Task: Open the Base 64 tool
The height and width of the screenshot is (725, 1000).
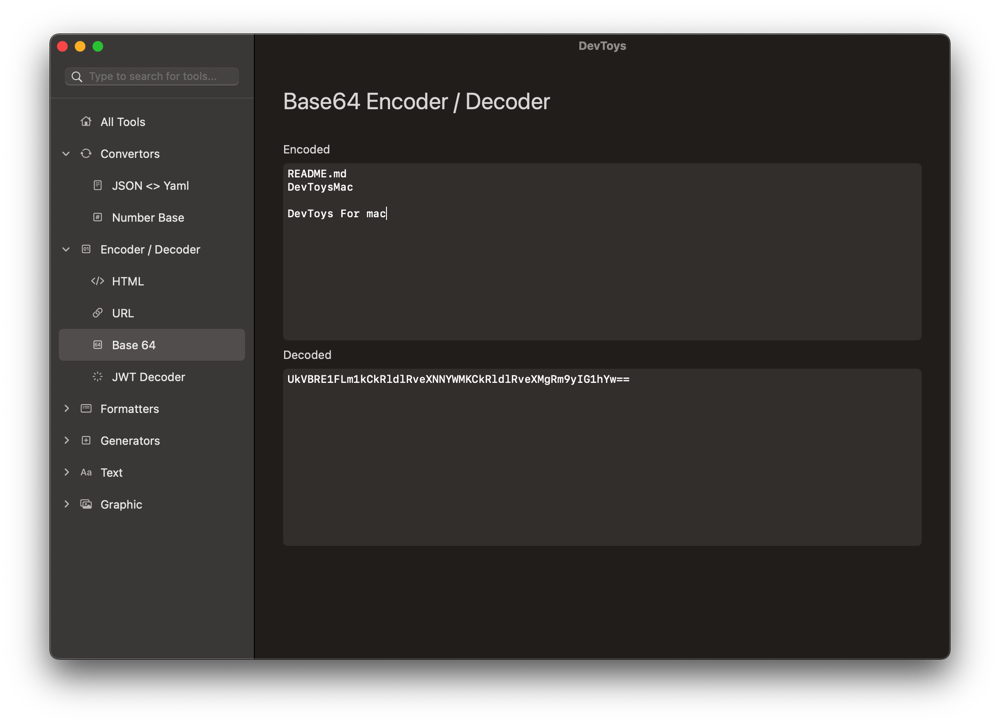Action: pos(134,345)
